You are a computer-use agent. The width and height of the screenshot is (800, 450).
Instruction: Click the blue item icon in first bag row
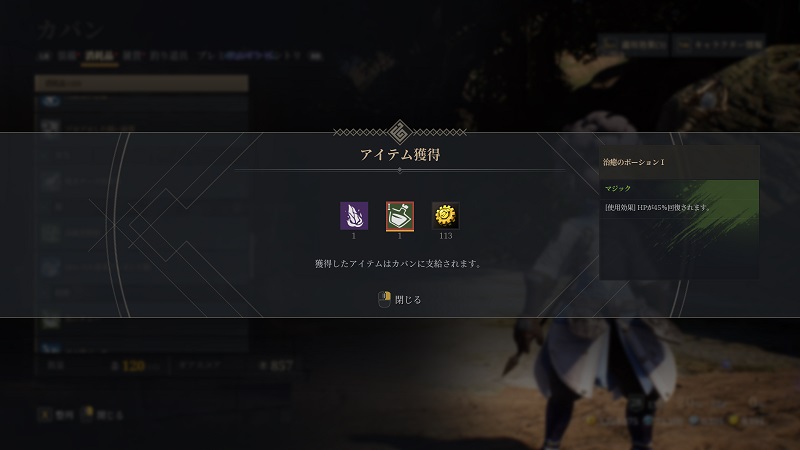(x=50, y=101)
